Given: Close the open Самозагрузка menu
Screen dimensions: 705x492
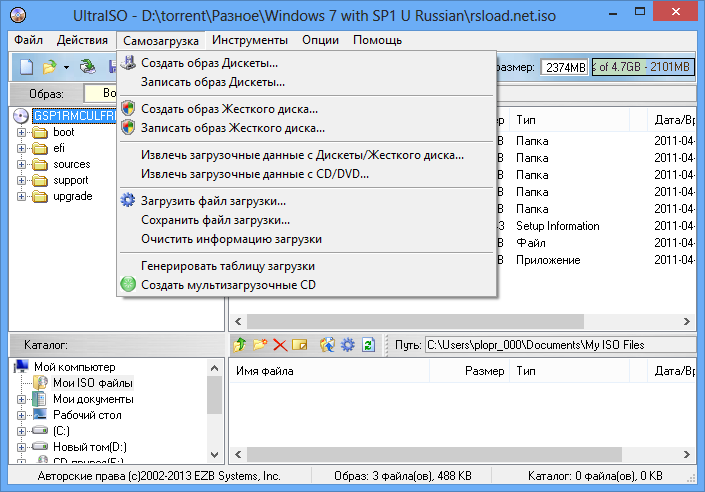Looking at the screenshot, I should 161,40.
